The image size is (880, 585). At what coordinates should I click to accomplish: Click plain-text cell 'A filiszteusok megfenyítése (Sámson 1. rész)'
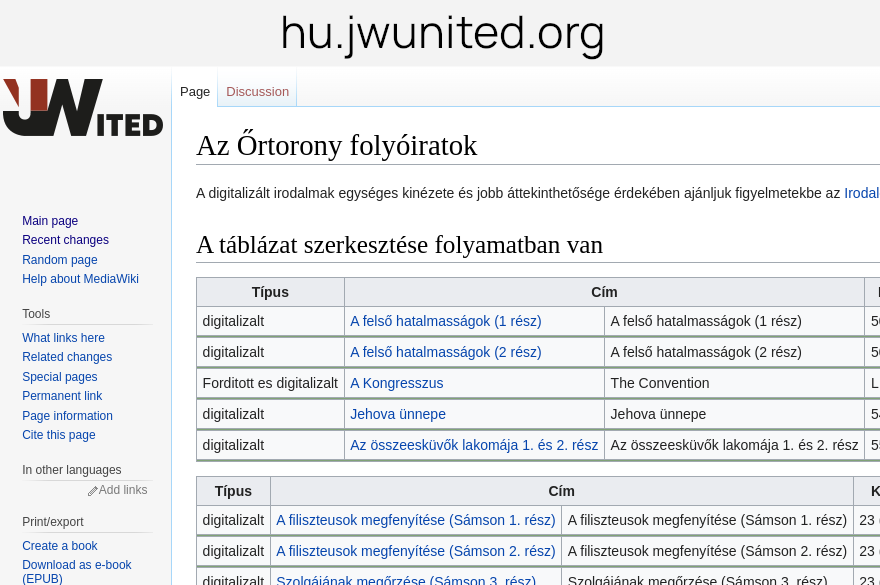pyautogui.click(x=707, y=520)
